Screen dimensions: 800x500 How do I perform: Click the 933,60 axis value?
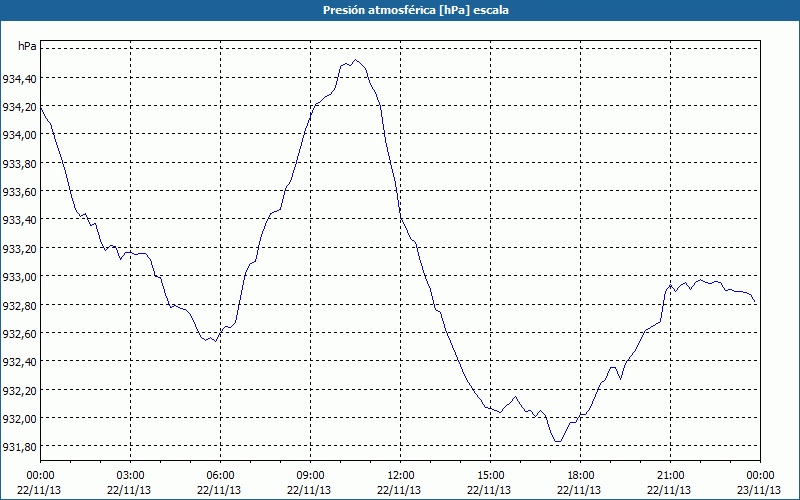[x=19, y=192]
